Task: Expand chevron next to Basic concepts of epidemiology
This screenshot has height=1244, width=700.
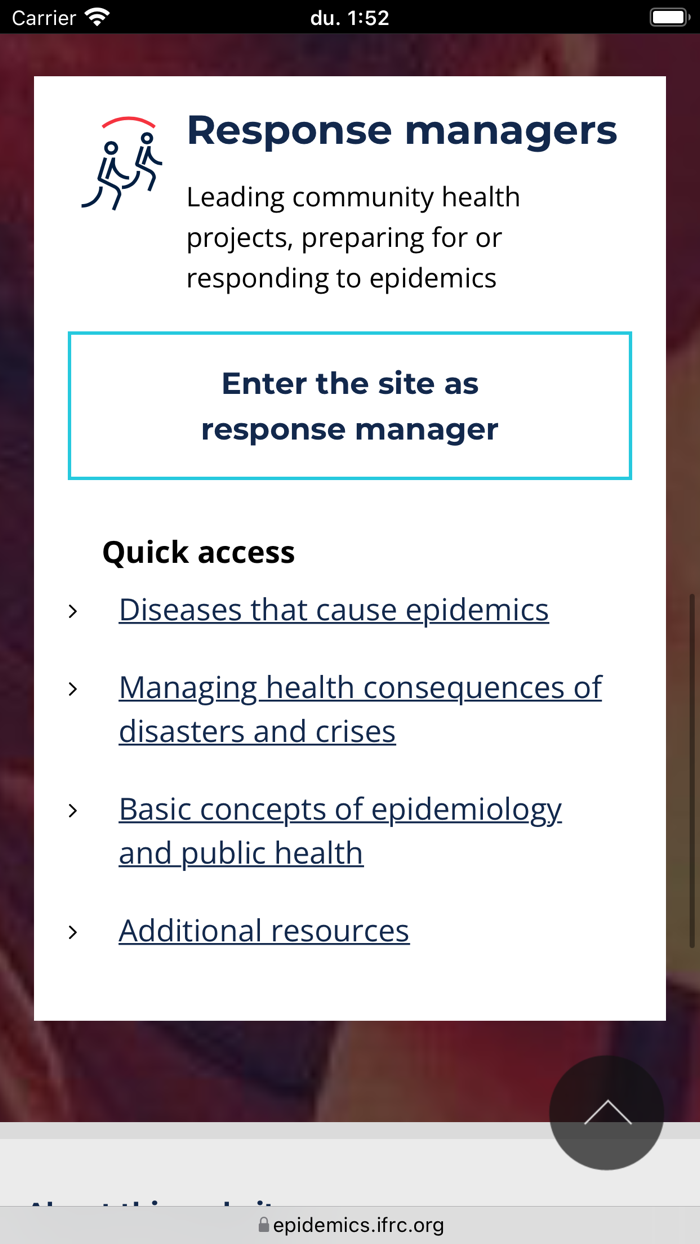Action: click(x=74, y=810)
